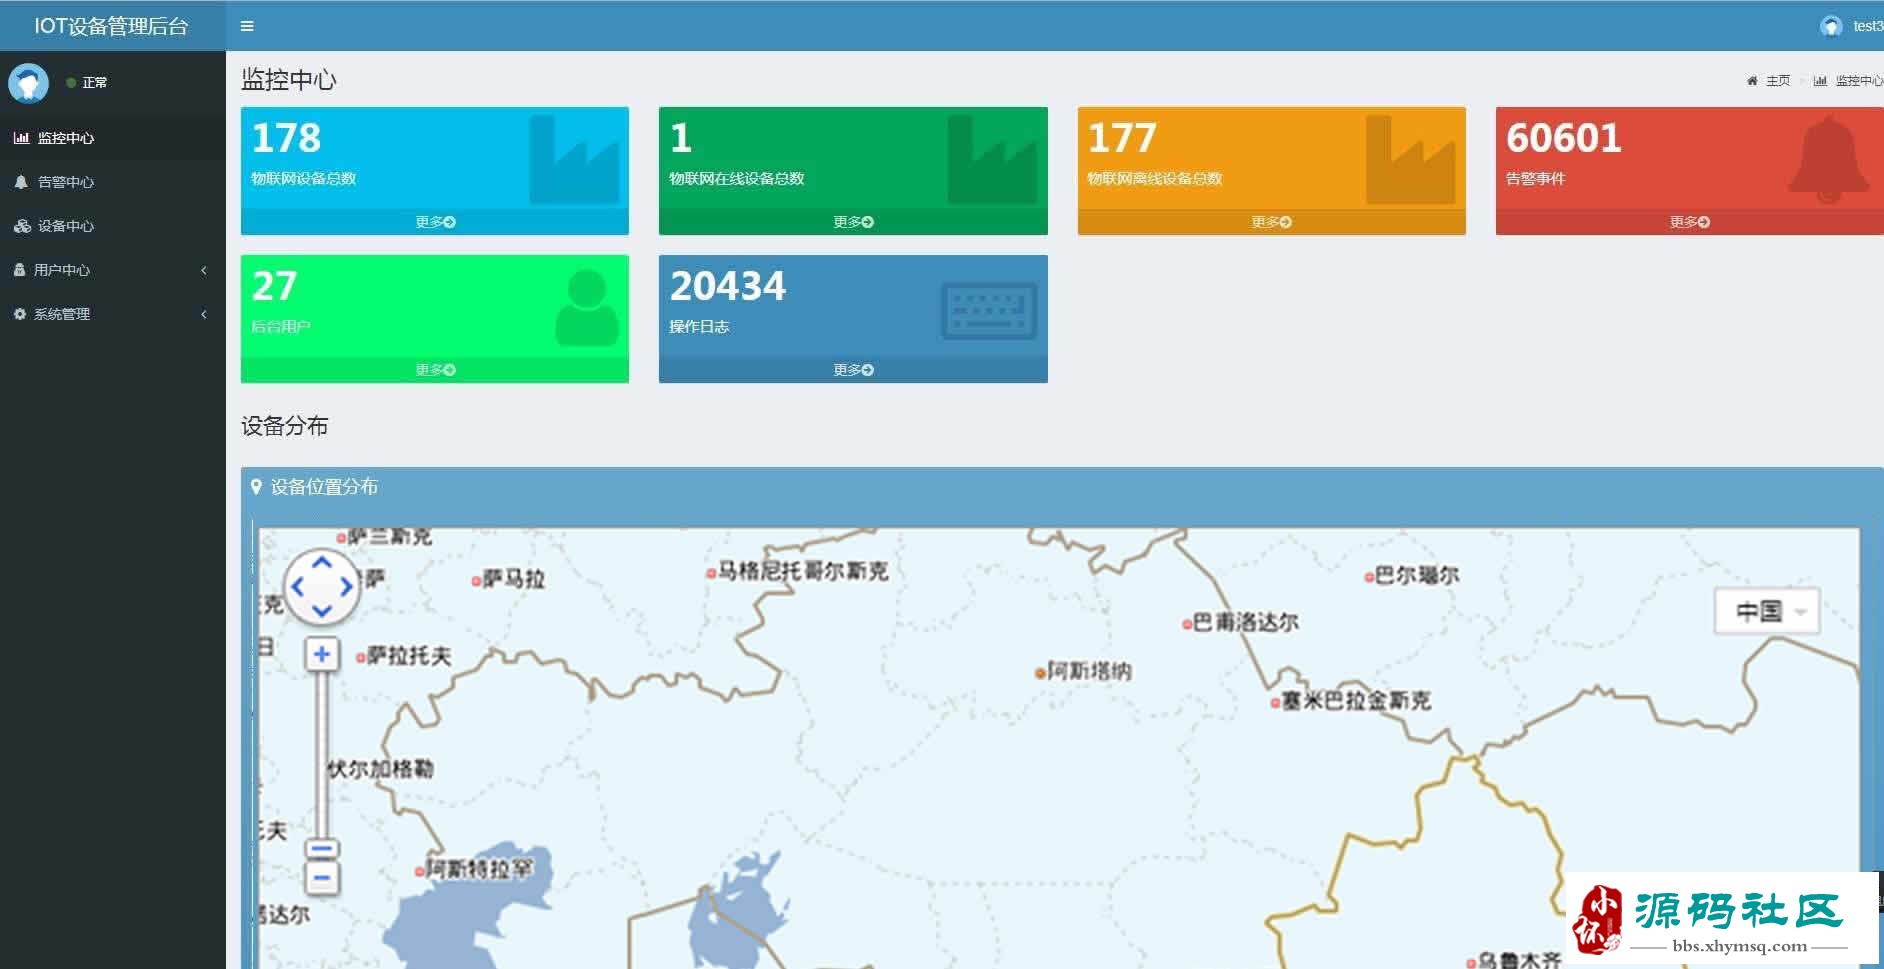Click the factory icon on the 178 card
This screenshot has width=1884, height=969.
click(574, 160)
